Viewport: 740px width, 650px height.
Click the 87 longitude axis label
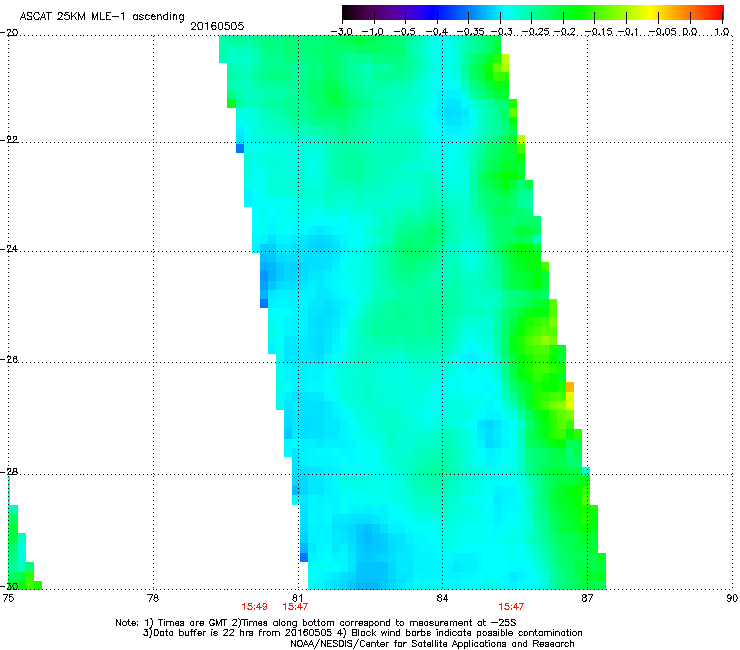click(x=587, y=598)
